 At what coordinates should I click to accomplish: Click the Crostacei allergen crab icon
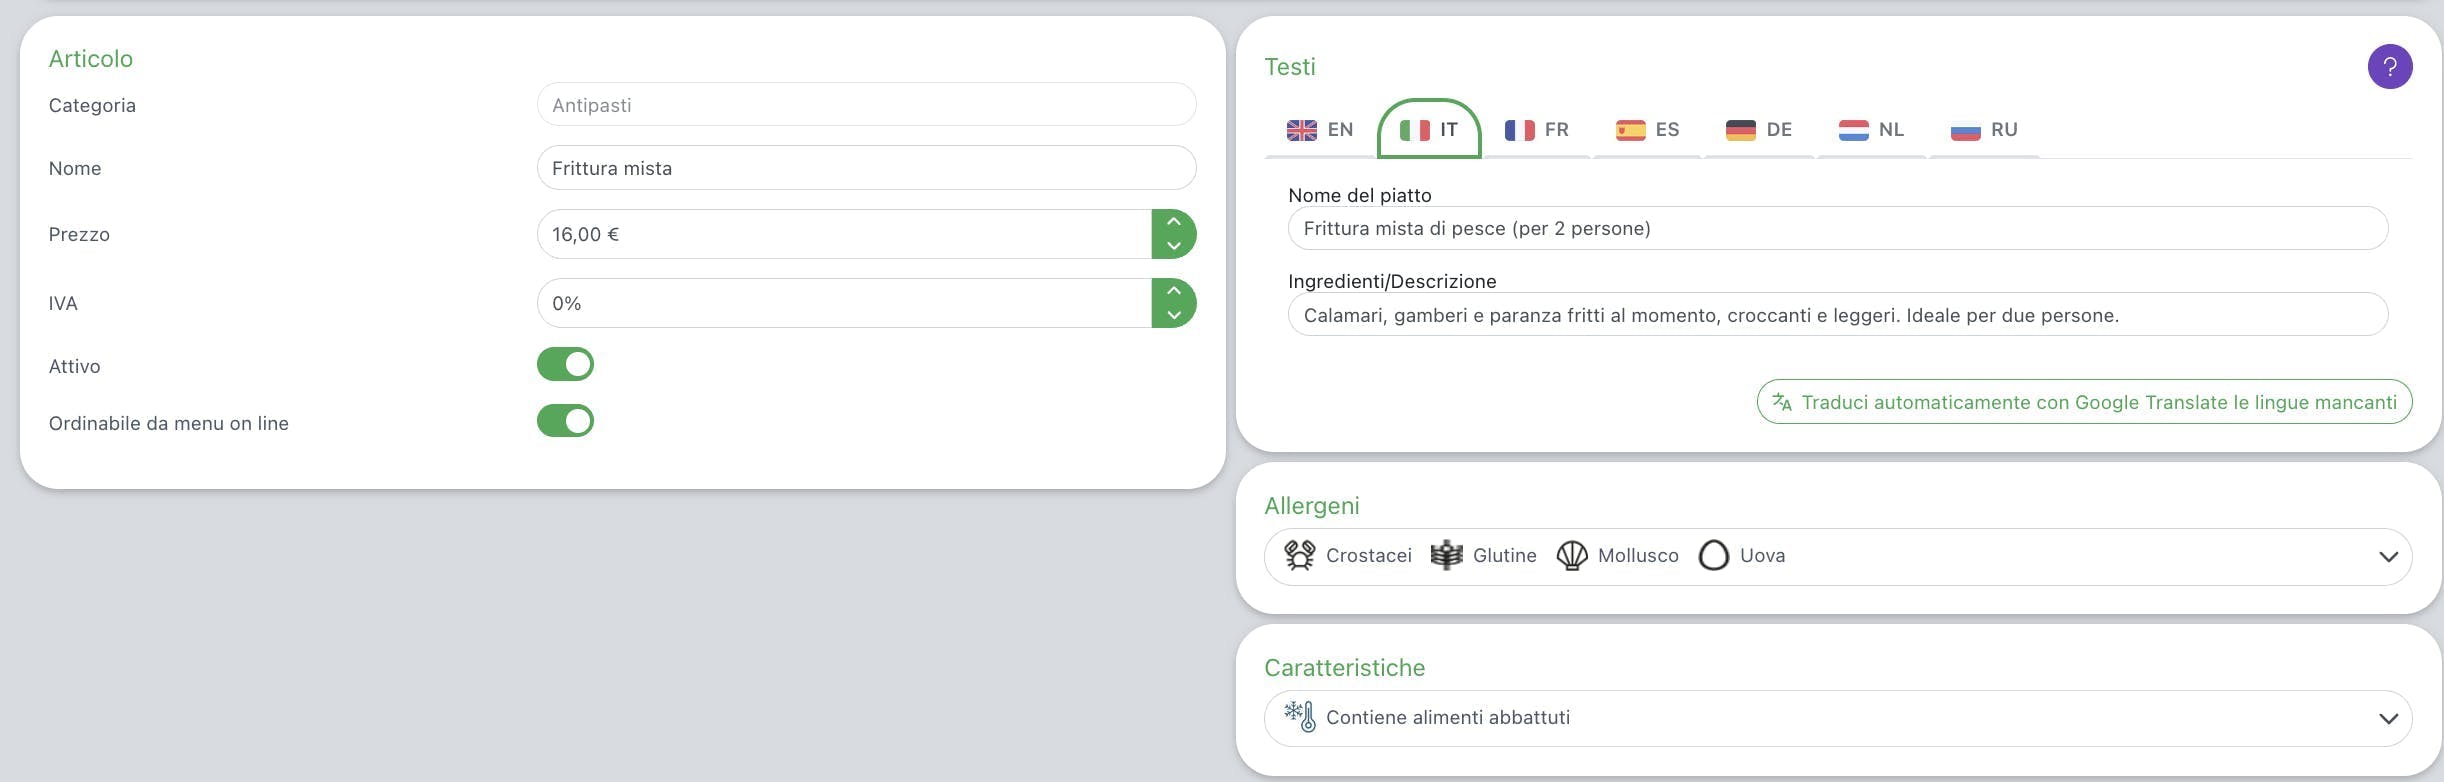(1299, 555)
